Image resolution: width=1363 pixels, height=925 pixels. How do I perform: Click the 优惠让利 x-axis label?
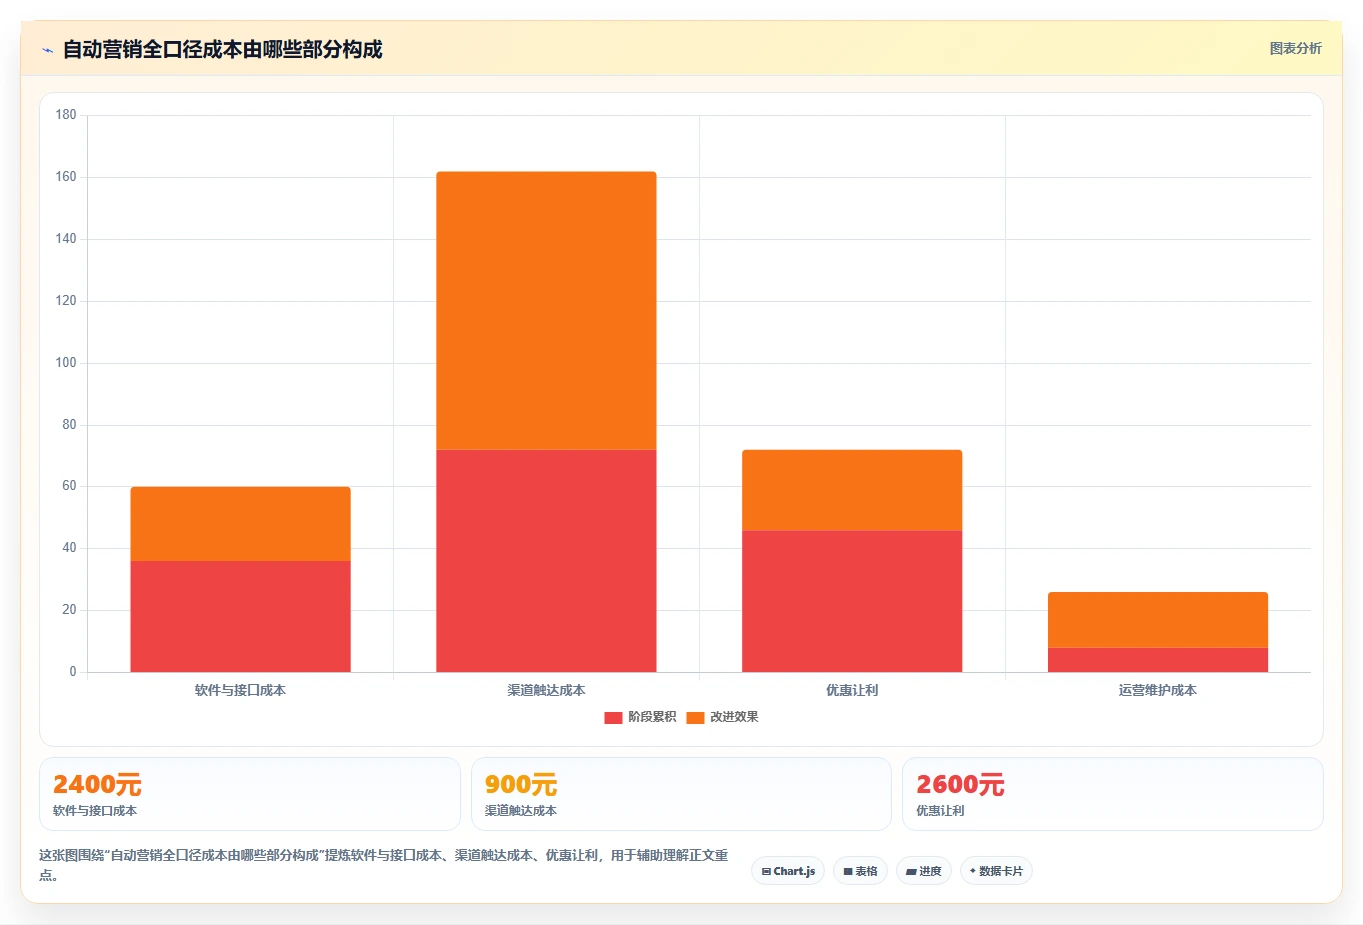852,690
